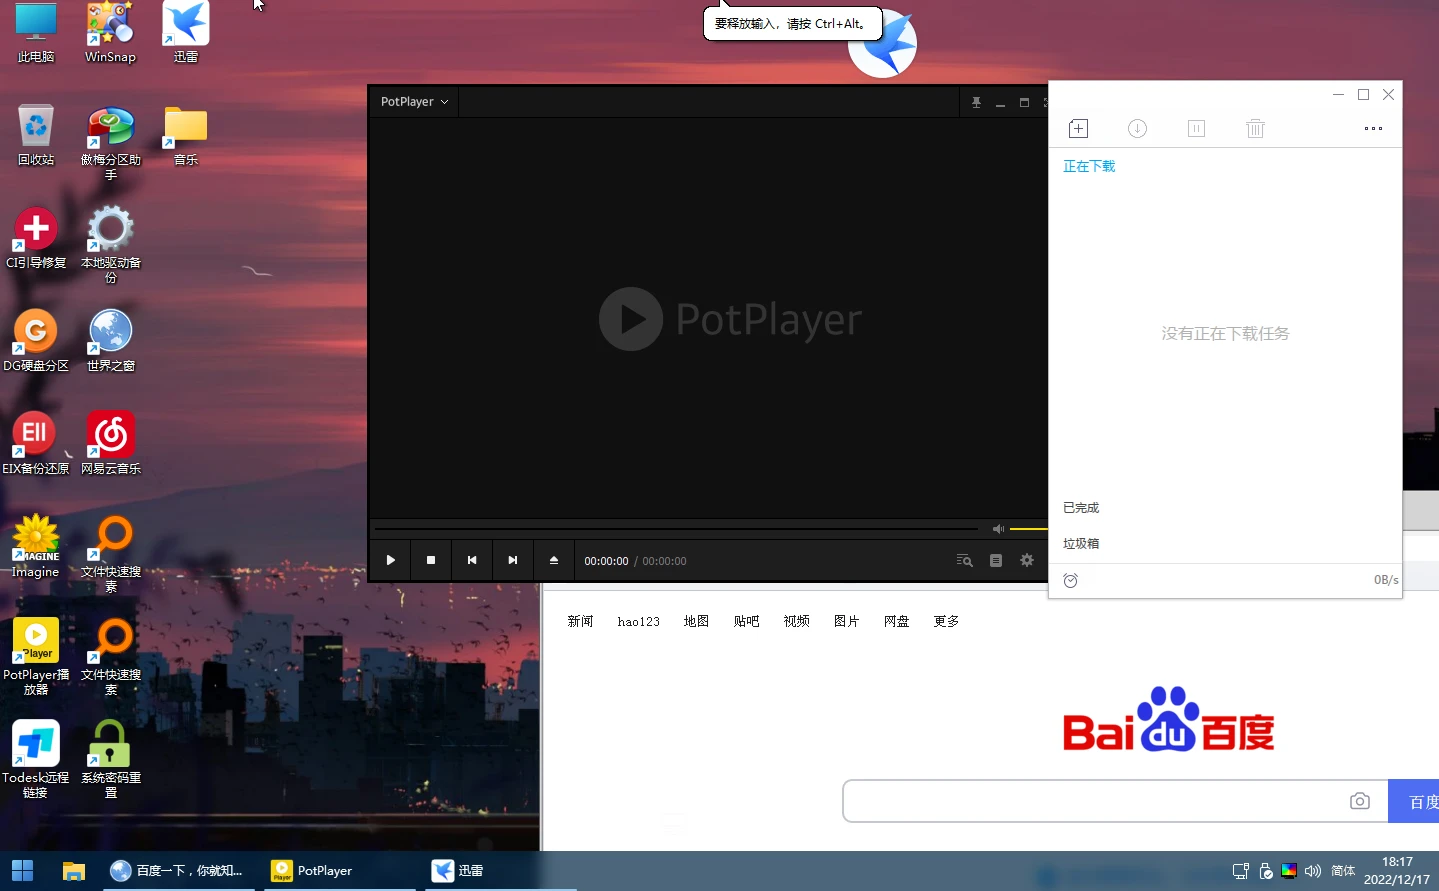
Task: Click the start download icon in Xunlei
Action: pyautogui.click(x=1137, y=128)
